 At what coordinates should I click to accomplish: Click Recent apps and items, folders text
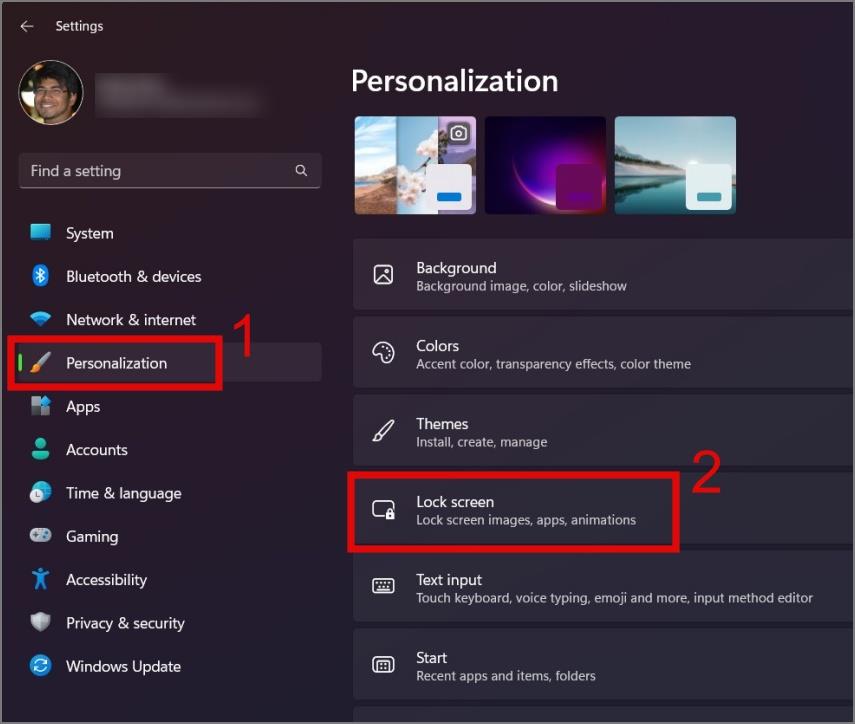pos(506,676)
